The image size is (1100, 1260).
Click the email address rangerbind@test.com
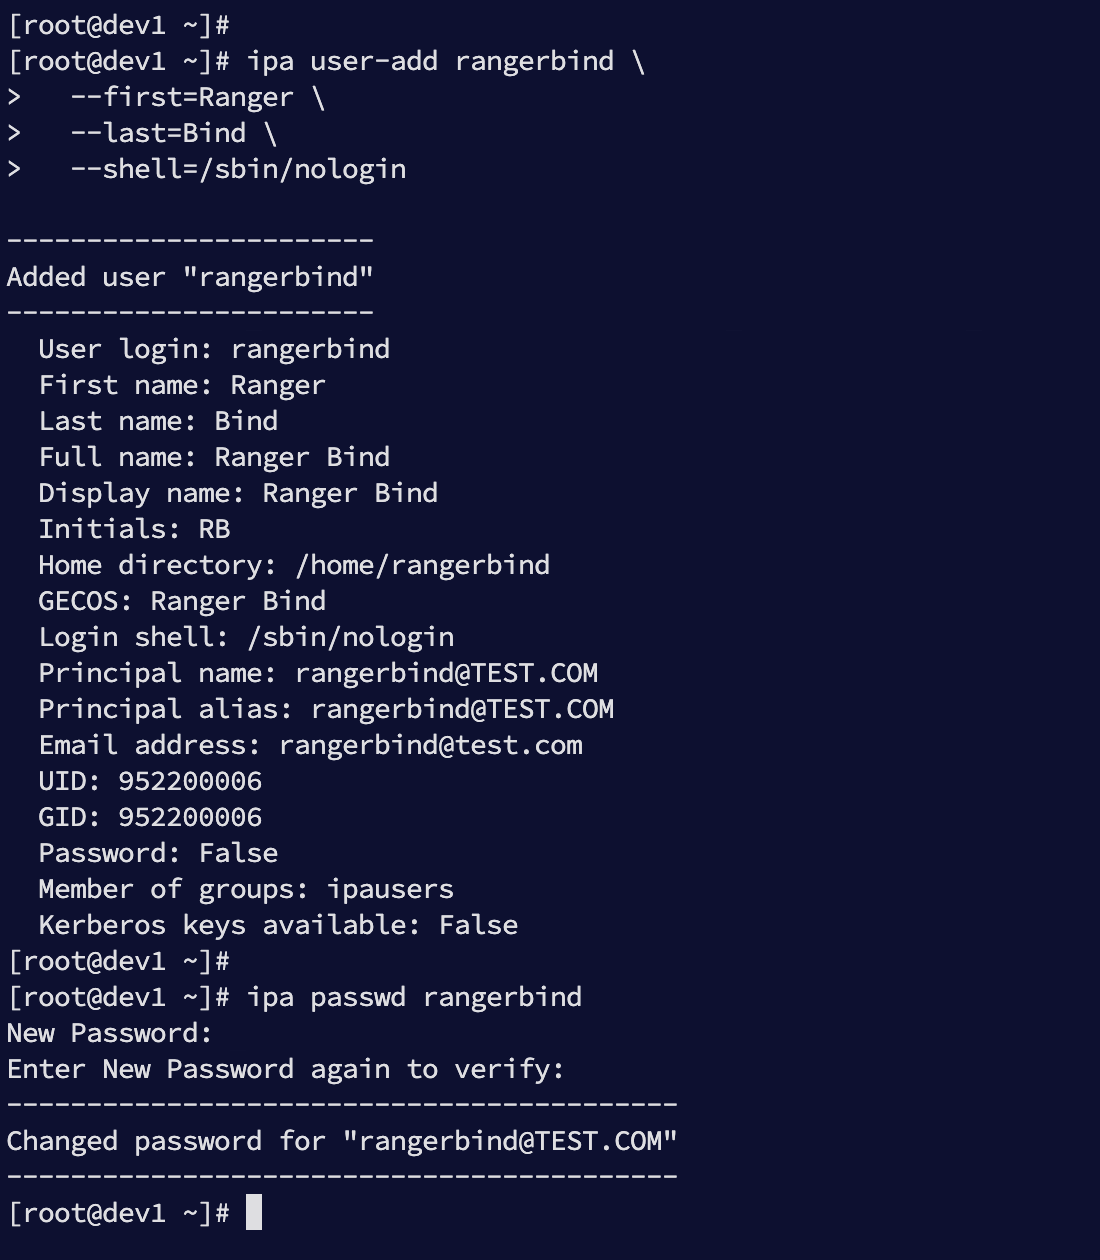point(430,745)
